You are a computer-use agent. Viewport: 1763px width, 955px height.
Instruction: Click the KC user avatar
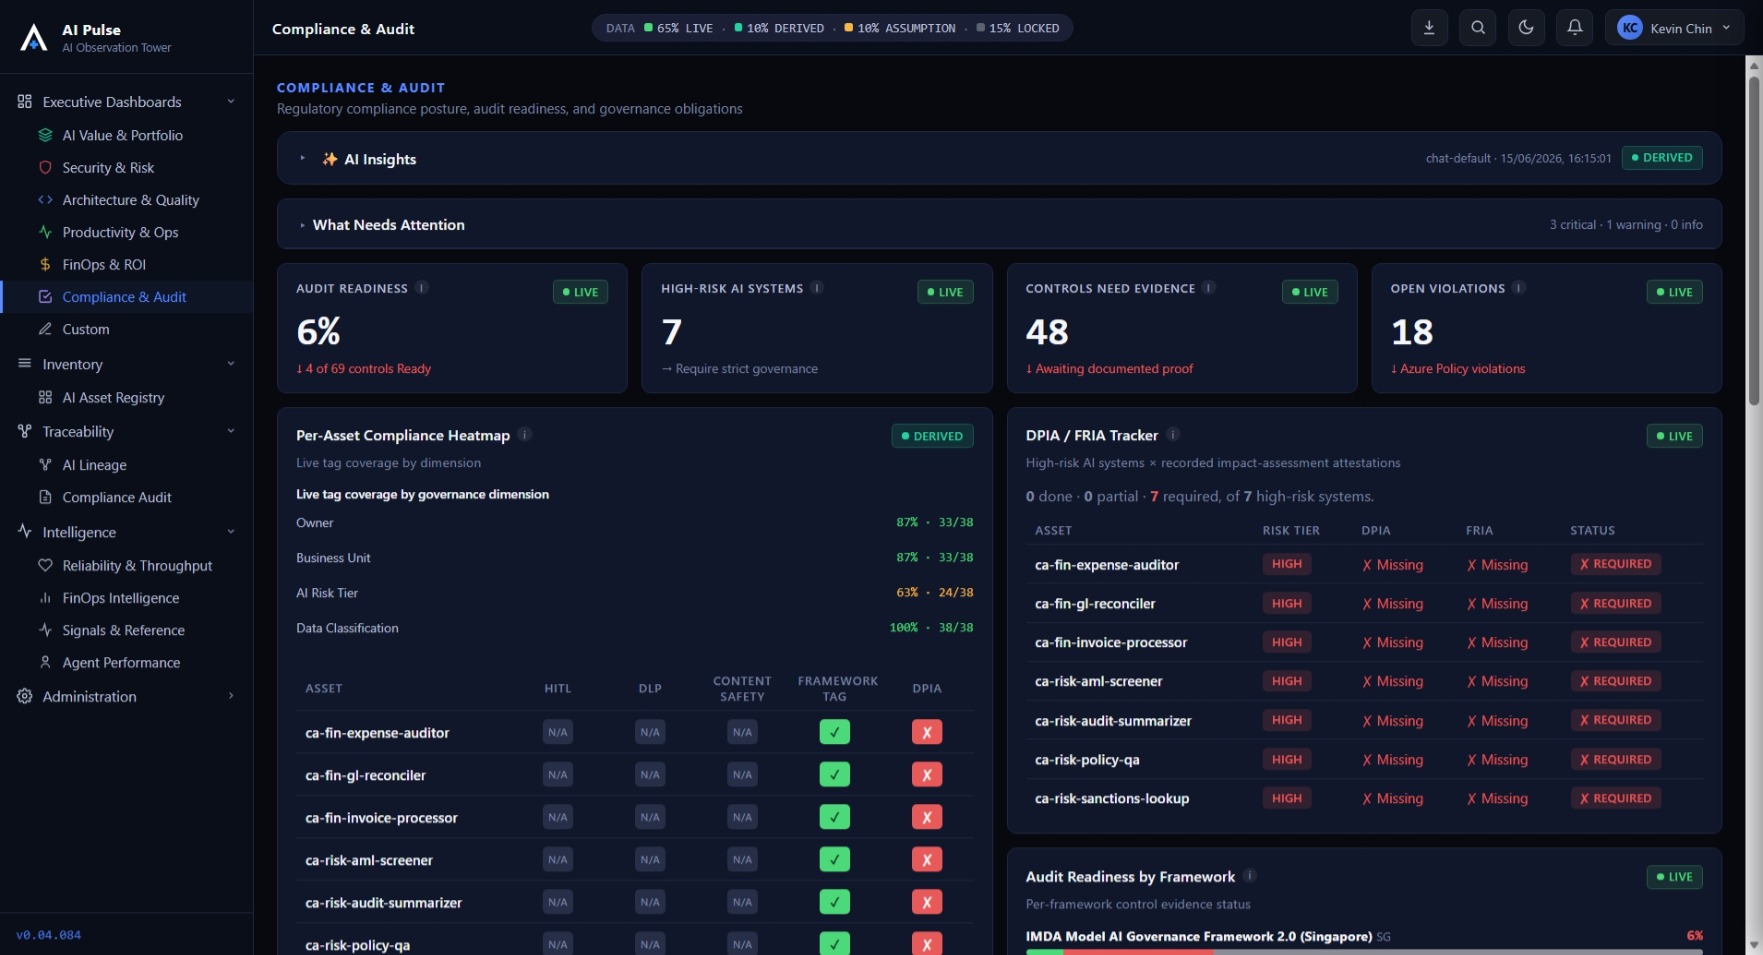1630,28
